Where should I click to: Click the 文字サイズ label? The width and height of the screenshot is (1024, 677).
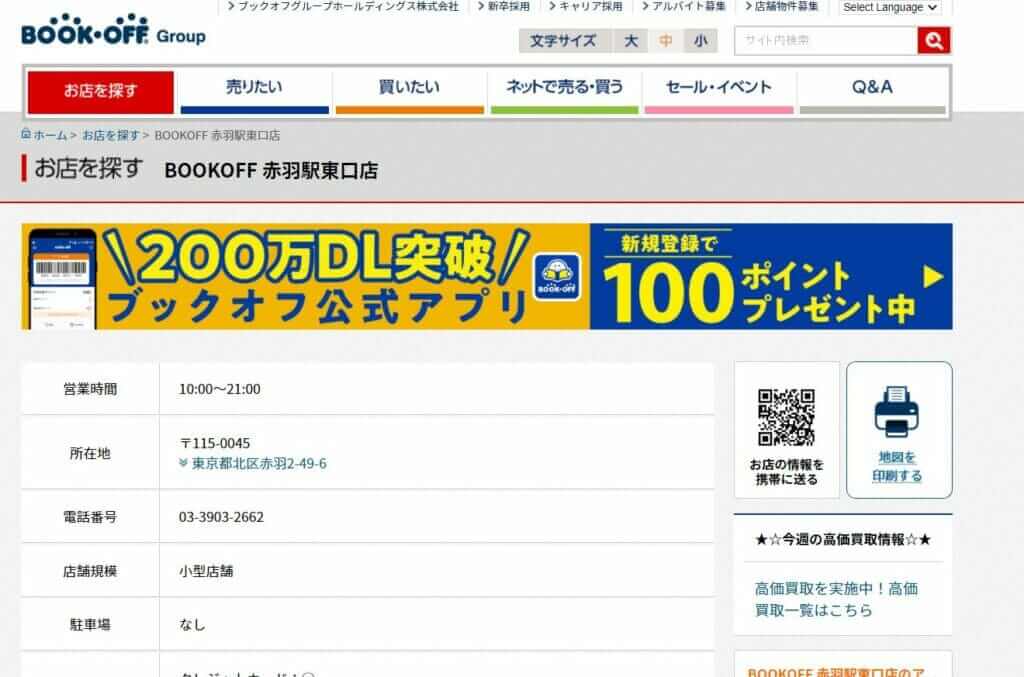point(563,41)
